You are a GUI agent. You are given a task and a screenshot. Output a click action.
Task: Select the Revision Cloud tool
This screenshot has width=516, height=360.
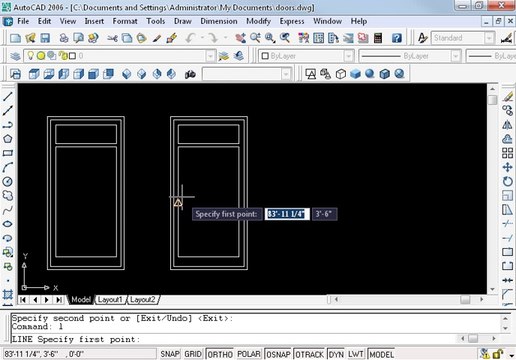point(8,195)
